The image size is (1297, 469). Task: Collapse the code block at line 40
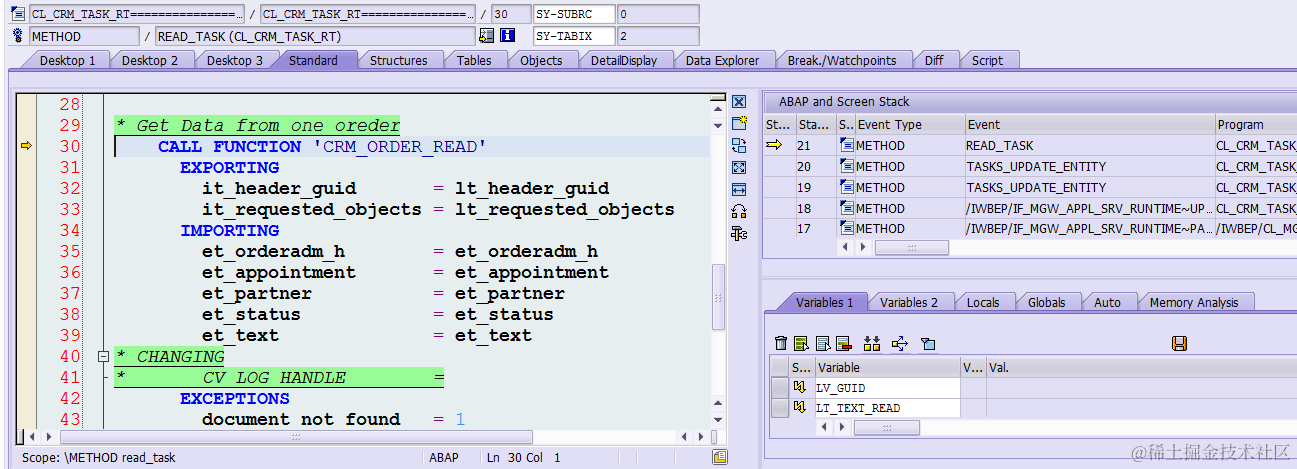(102, 356)
